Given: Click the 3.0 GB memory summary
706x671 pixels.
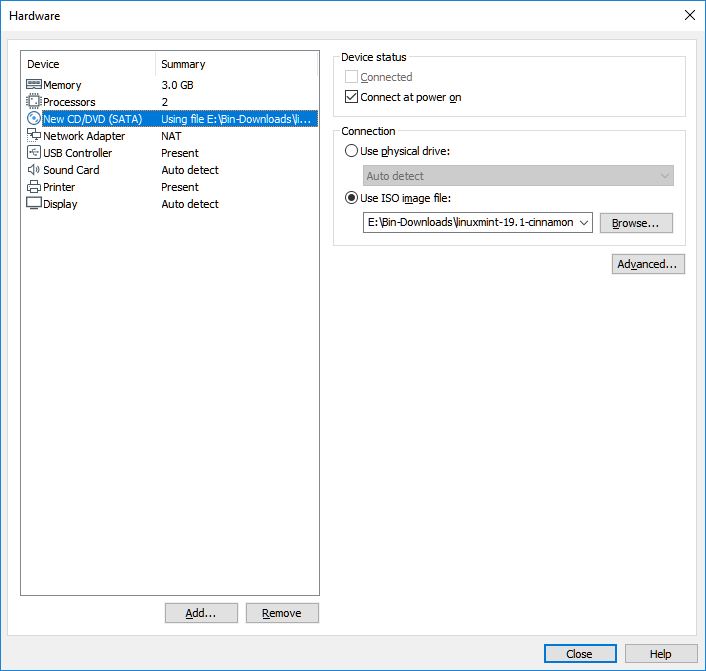Looking at the screenshot, I should 177,85.
